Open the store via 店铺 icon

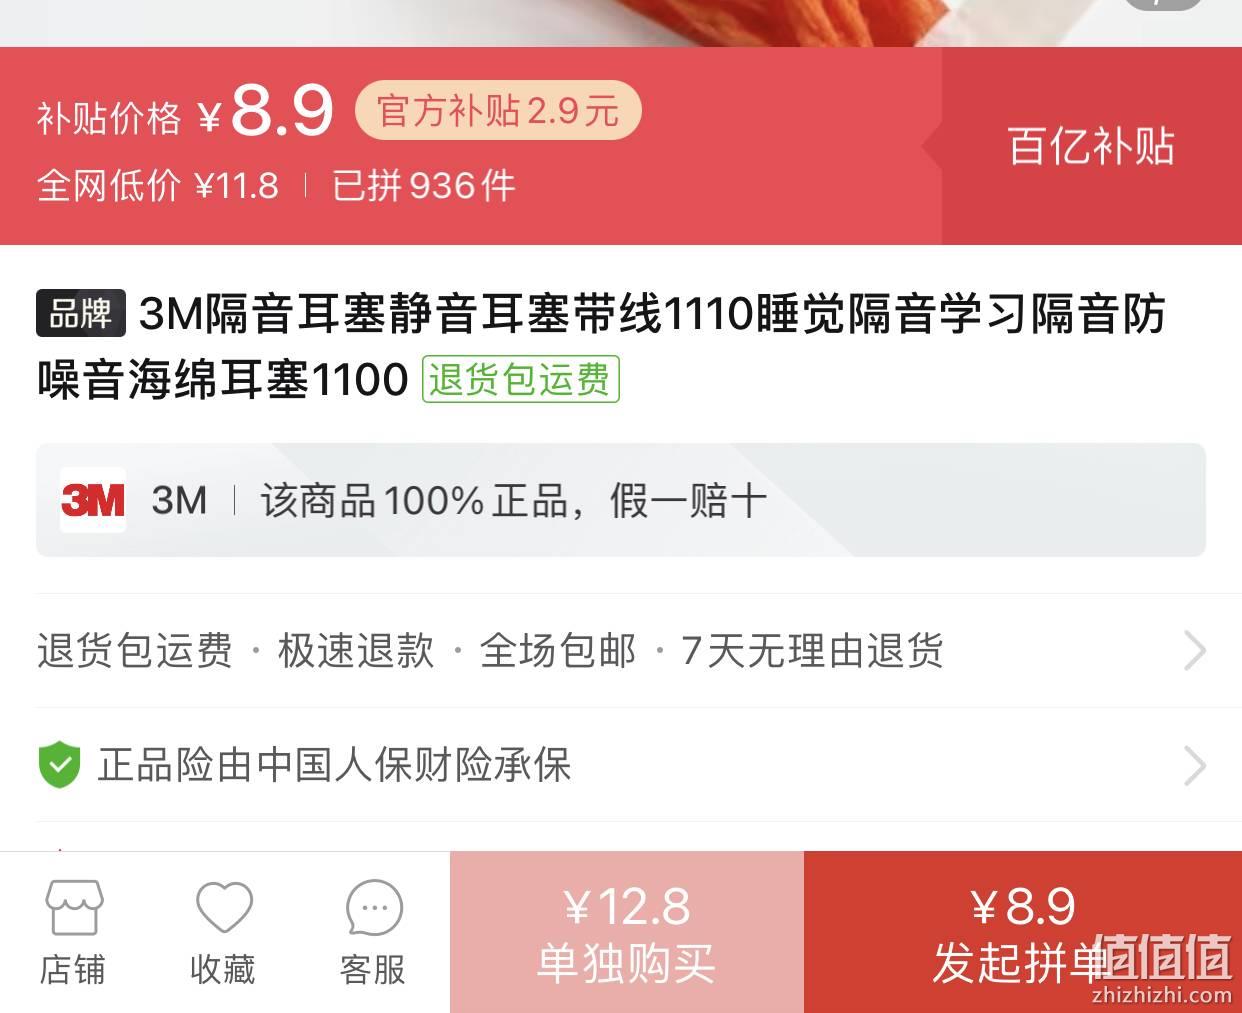tap(74, 908)
